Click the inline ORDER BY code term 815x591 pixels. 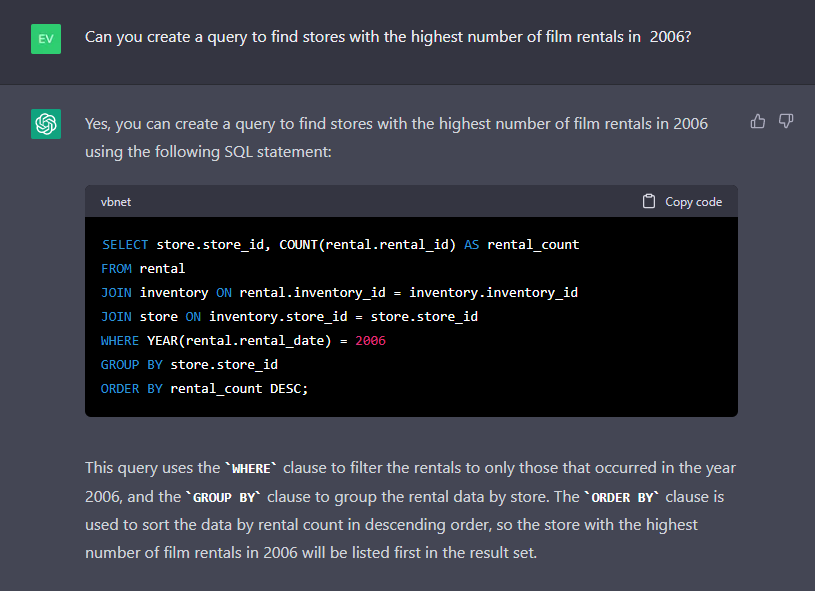tap(622, 497)
